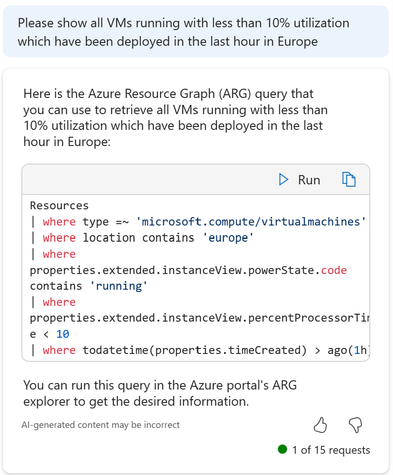The image size is (393, 475).
Task: Click the play triangle icon beside Run
Action: click(x=283, y=180)
